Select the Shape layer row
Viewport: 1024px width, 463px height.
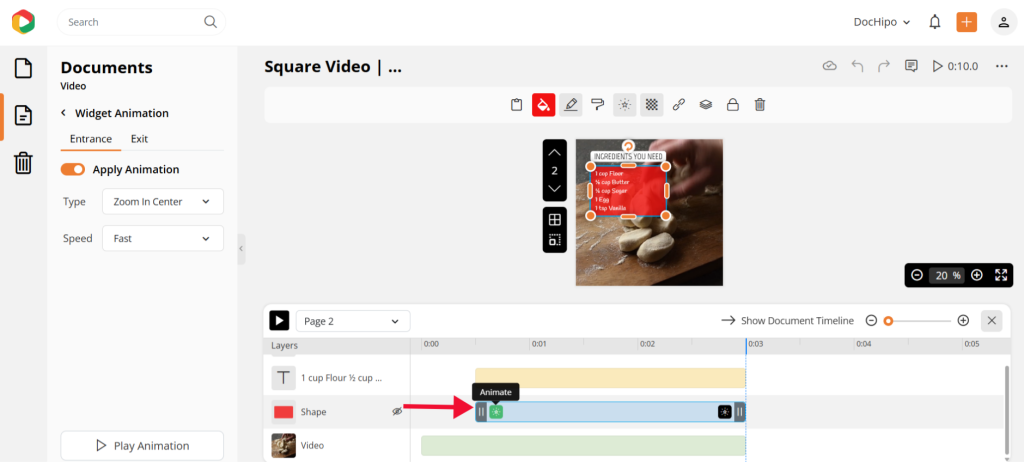[337, 412]
